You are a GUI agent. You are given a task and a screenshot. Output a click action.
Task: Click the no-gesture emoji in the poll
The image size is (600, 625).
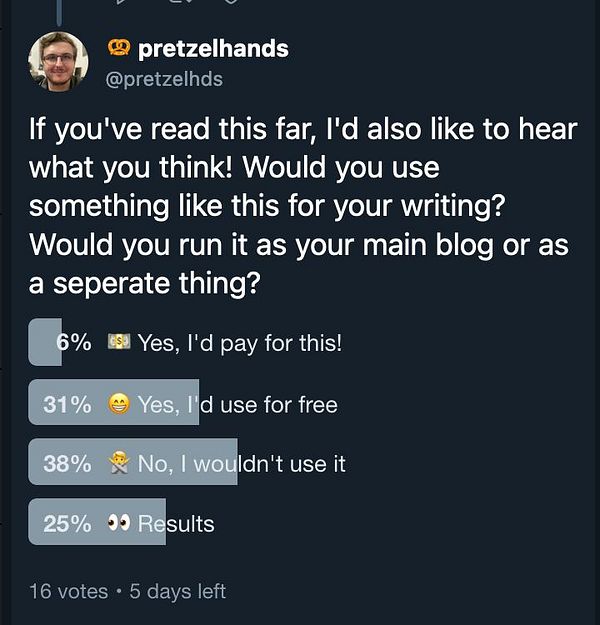click(118, 463)
